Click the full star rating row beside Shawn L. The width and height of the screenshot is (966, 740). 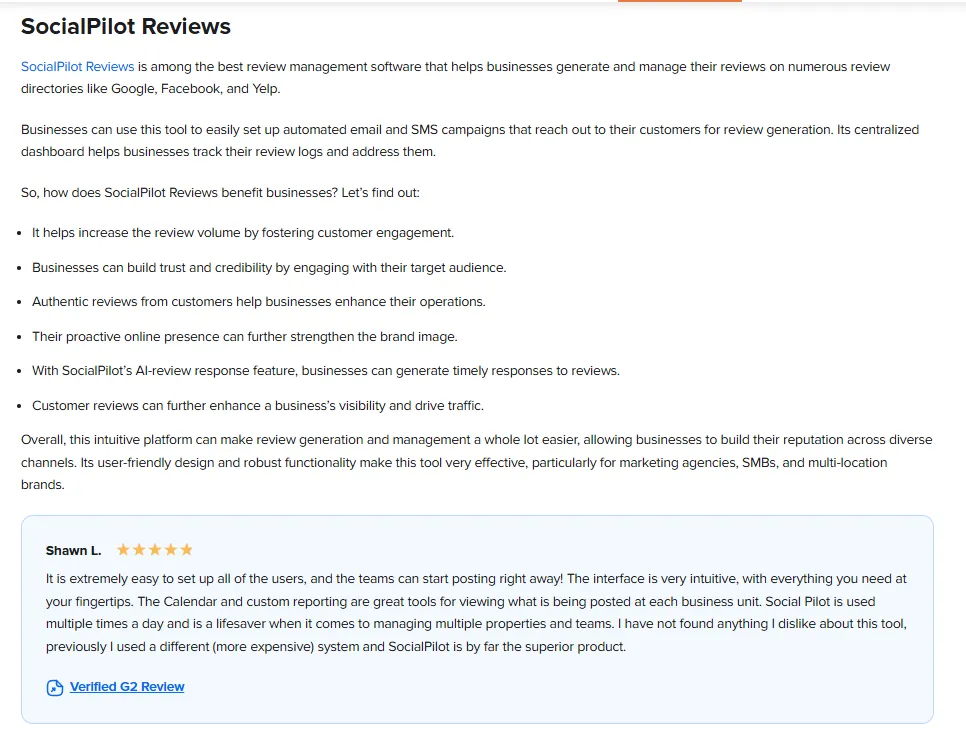click(155, 549)
